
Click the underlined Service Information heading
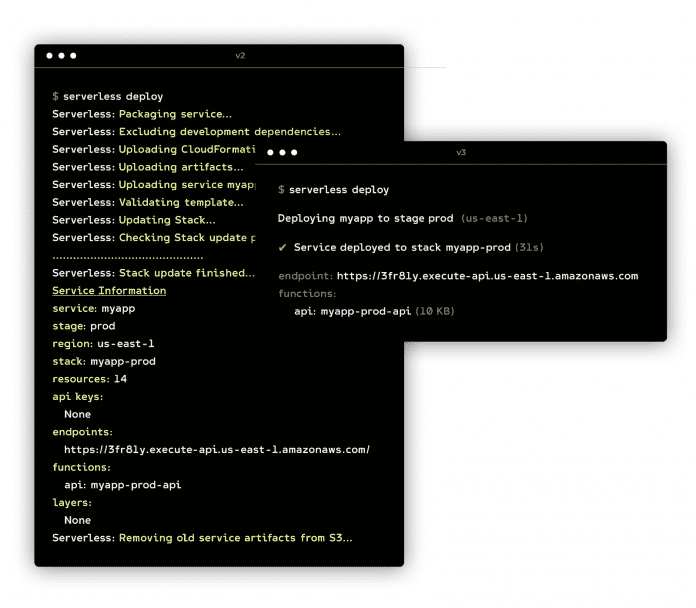109,291
